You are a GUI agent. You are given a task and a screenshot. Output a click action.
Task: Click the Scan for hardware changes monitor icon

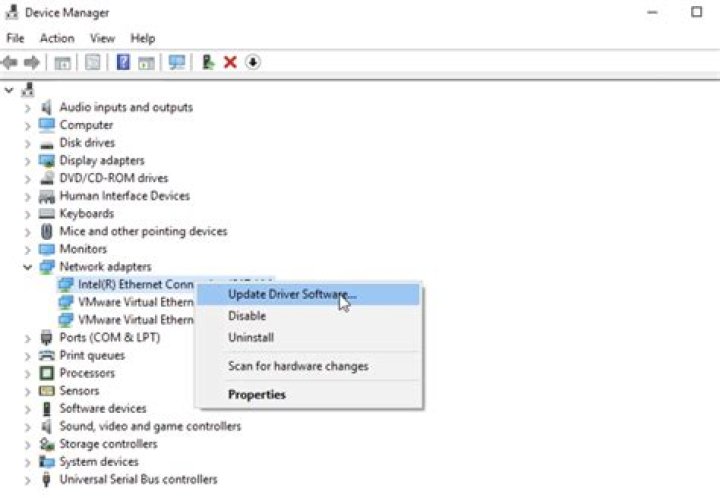pos(177,62)
